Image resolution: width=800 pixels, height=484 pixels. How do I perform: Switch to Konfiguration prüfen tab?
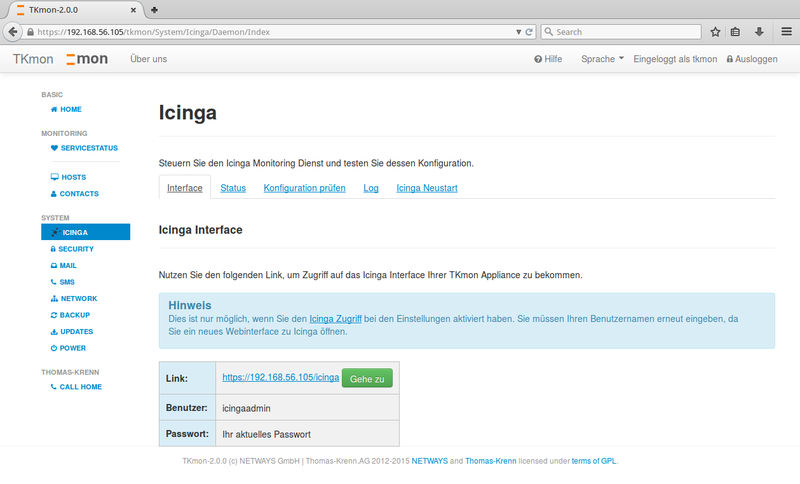(305, 188)
